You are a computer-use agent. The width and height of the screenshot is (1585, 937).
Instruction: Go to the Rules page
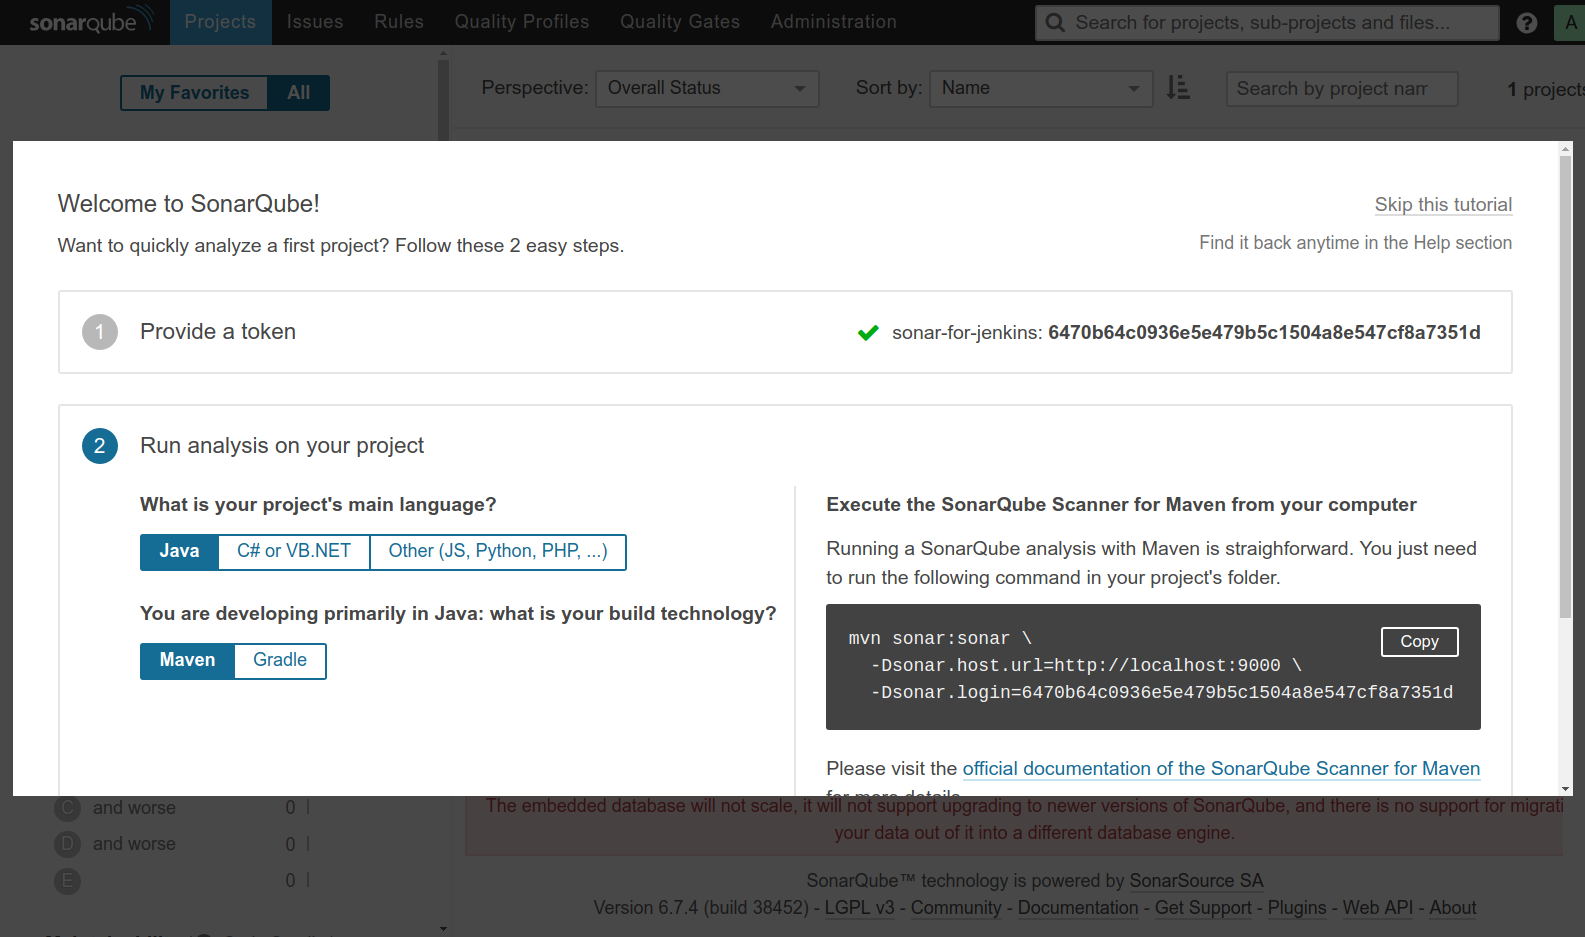(x=398, y=22)
